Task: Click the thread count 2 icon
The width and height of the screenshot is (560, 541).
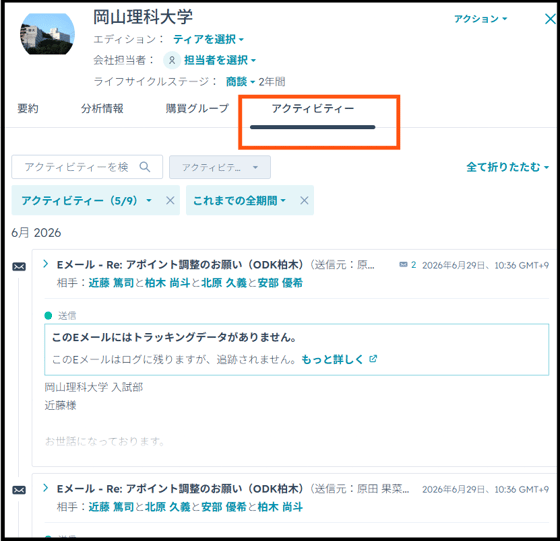Action: click(408, 265)
